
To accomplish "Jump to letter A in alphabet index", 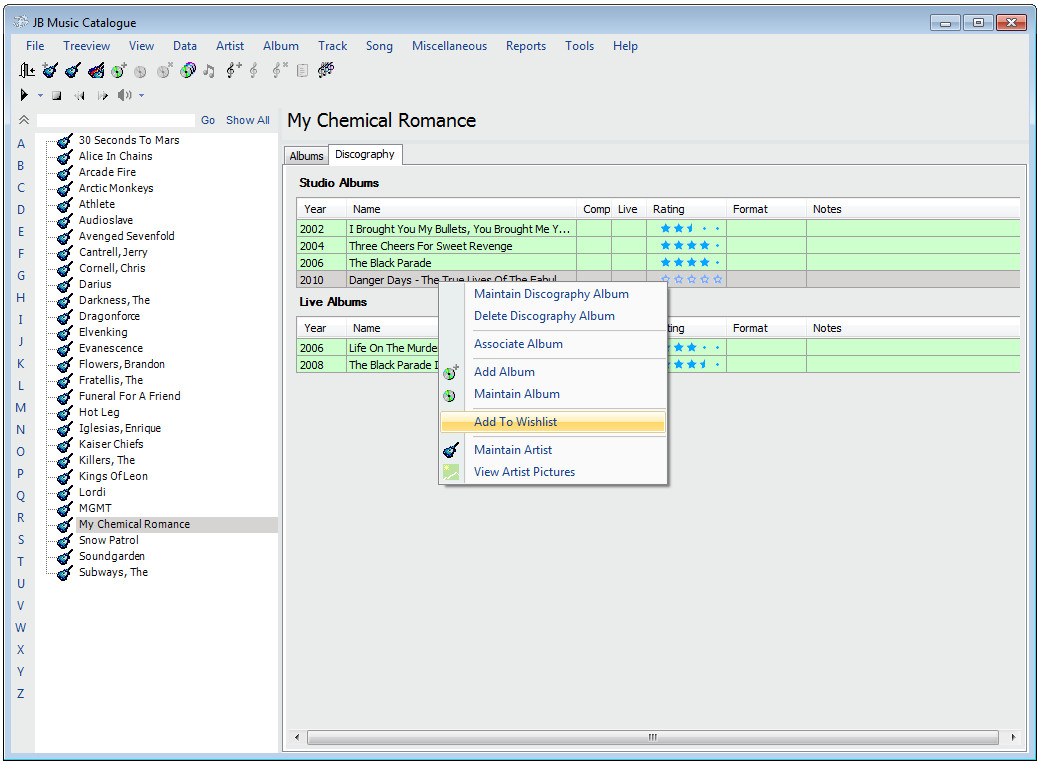I will [x=21, y=144].
